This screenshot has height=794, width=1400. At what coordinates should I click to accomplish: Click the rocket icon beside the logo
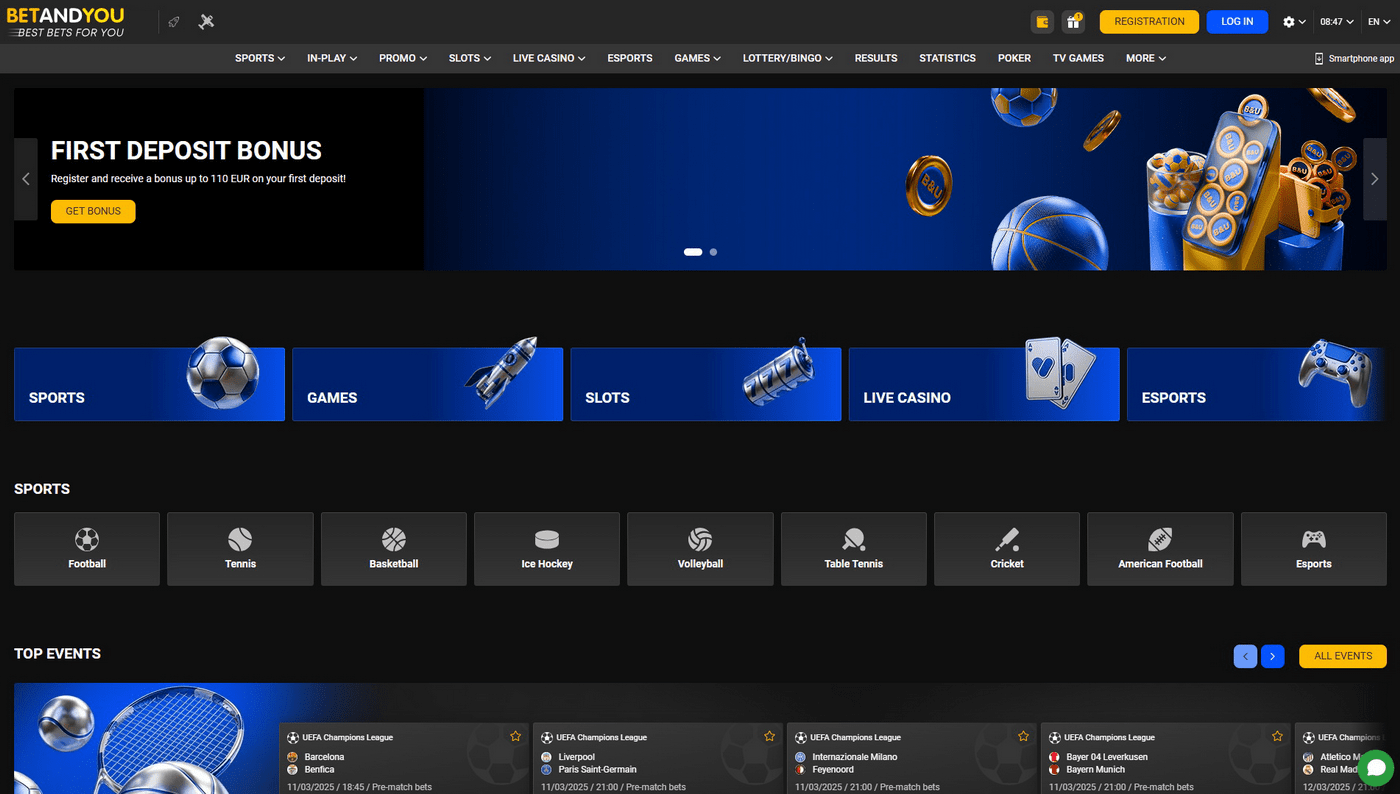(174, 22)
